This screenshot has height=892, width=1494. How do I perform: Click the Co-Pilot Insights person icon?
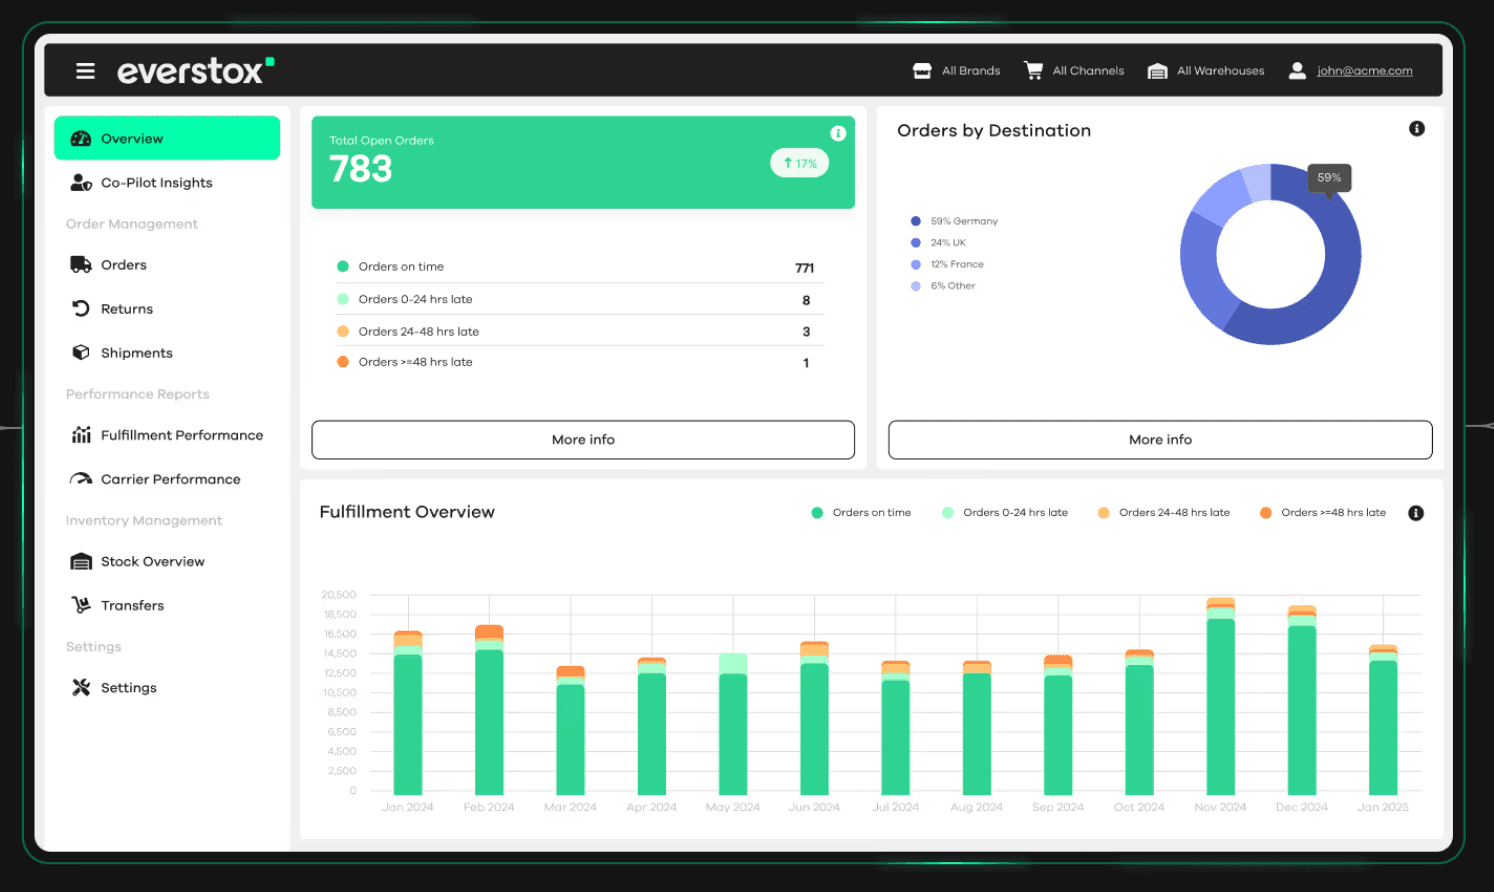point(81,182)
